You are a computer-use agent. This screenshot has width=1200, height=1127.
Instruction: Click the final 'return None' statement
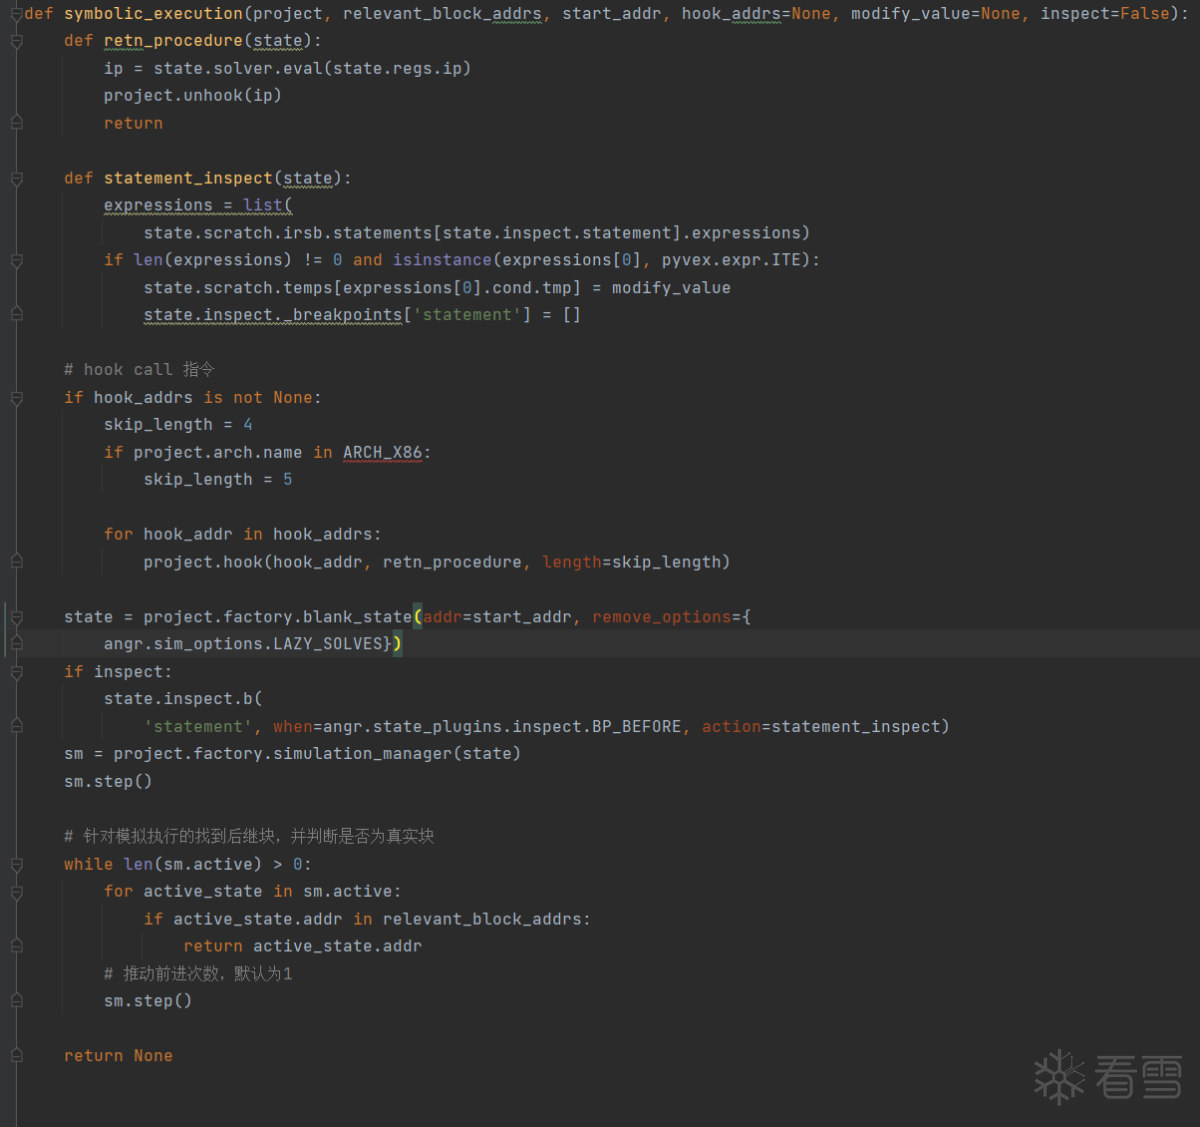click(x=118, y=1056)
